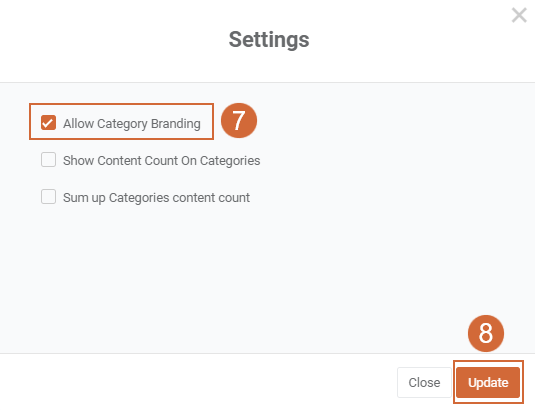Image resolution: width=535 pixels, height=410 pixels.
Task: Click the orange step 8 badge
Action: (x=486, y=333)
